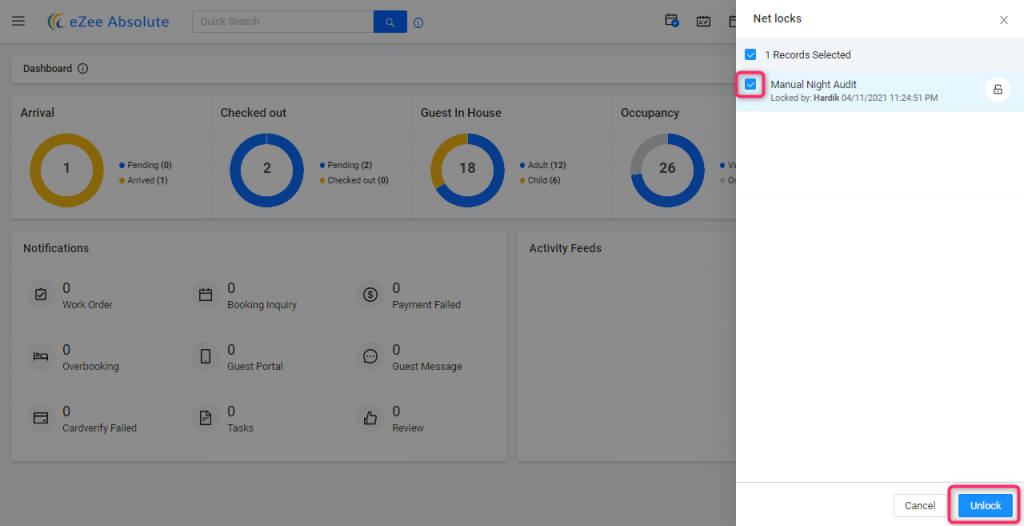Image resolution: width=1024 pixels, height=526 pixels.
Task: Click the Payment Failed label
Action: tap(426, 304)
